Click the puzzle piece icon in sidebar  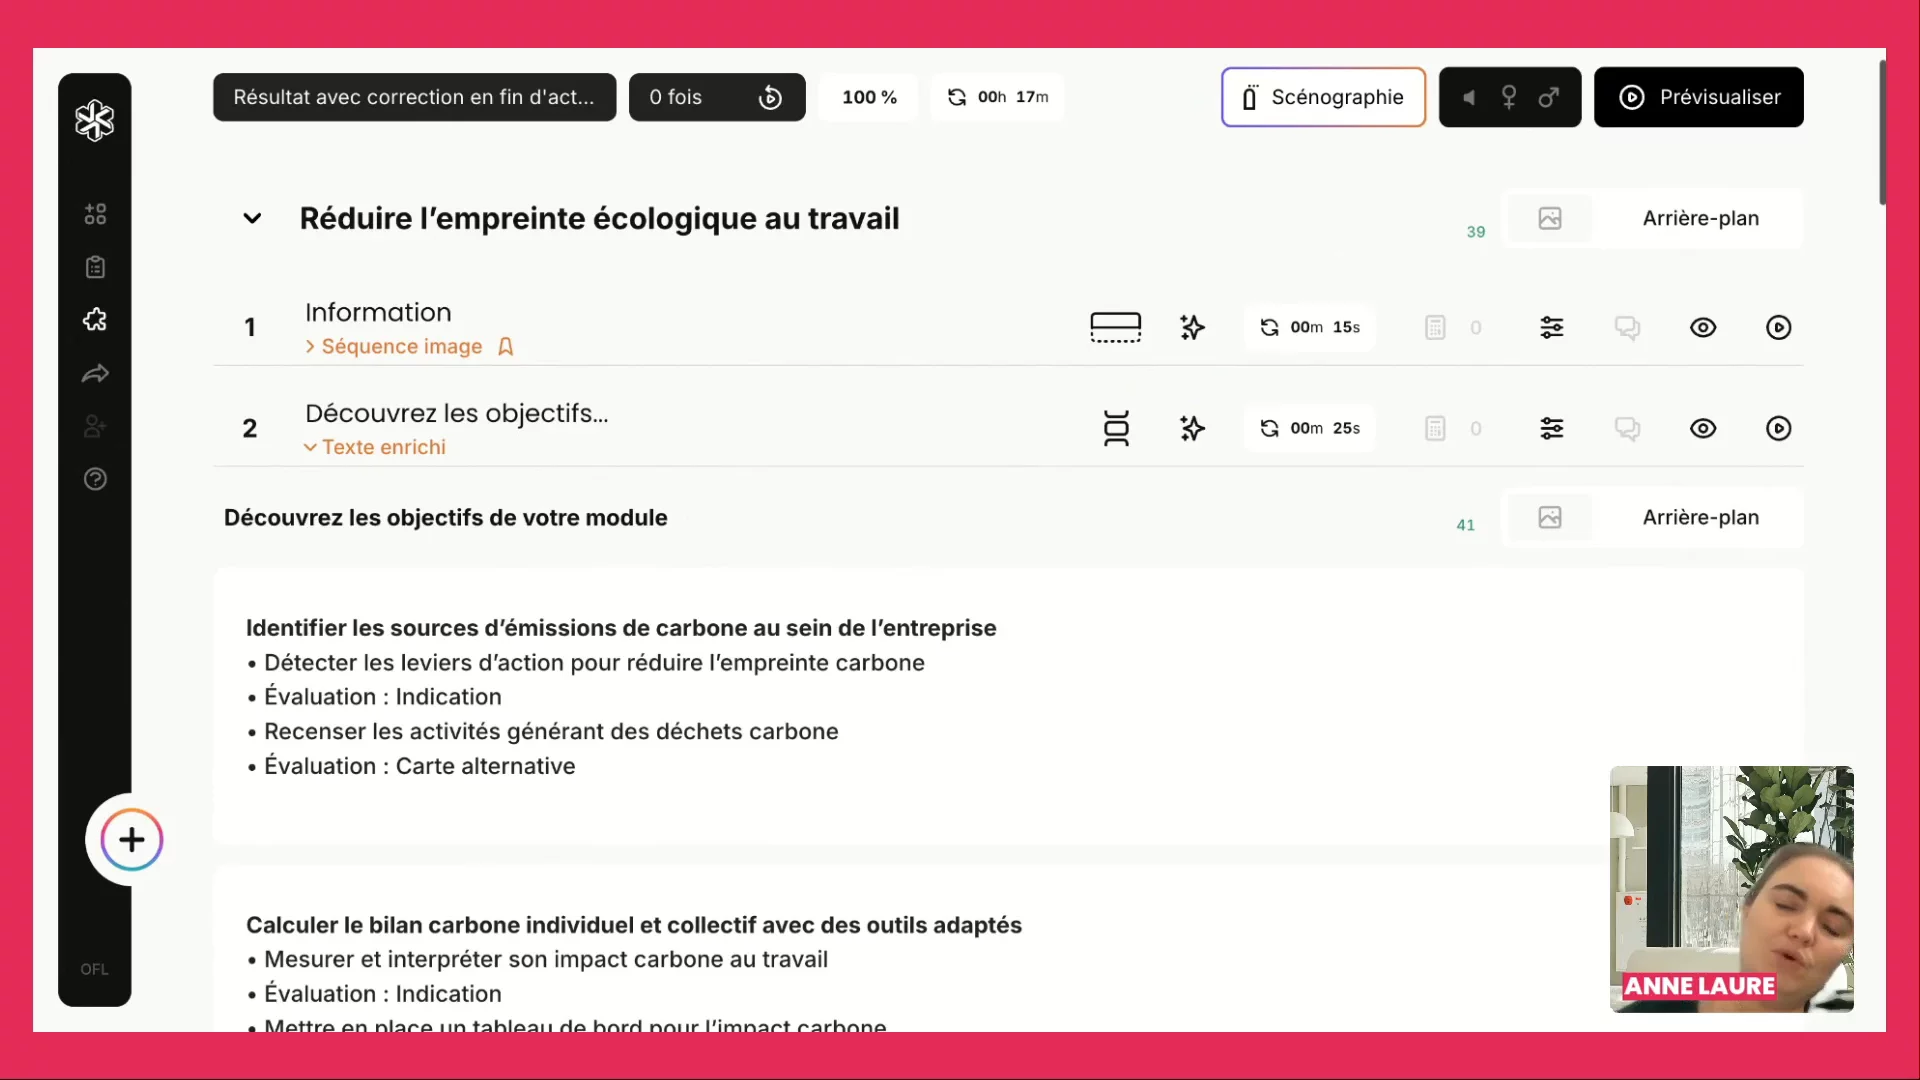click(x=95, y=320)
